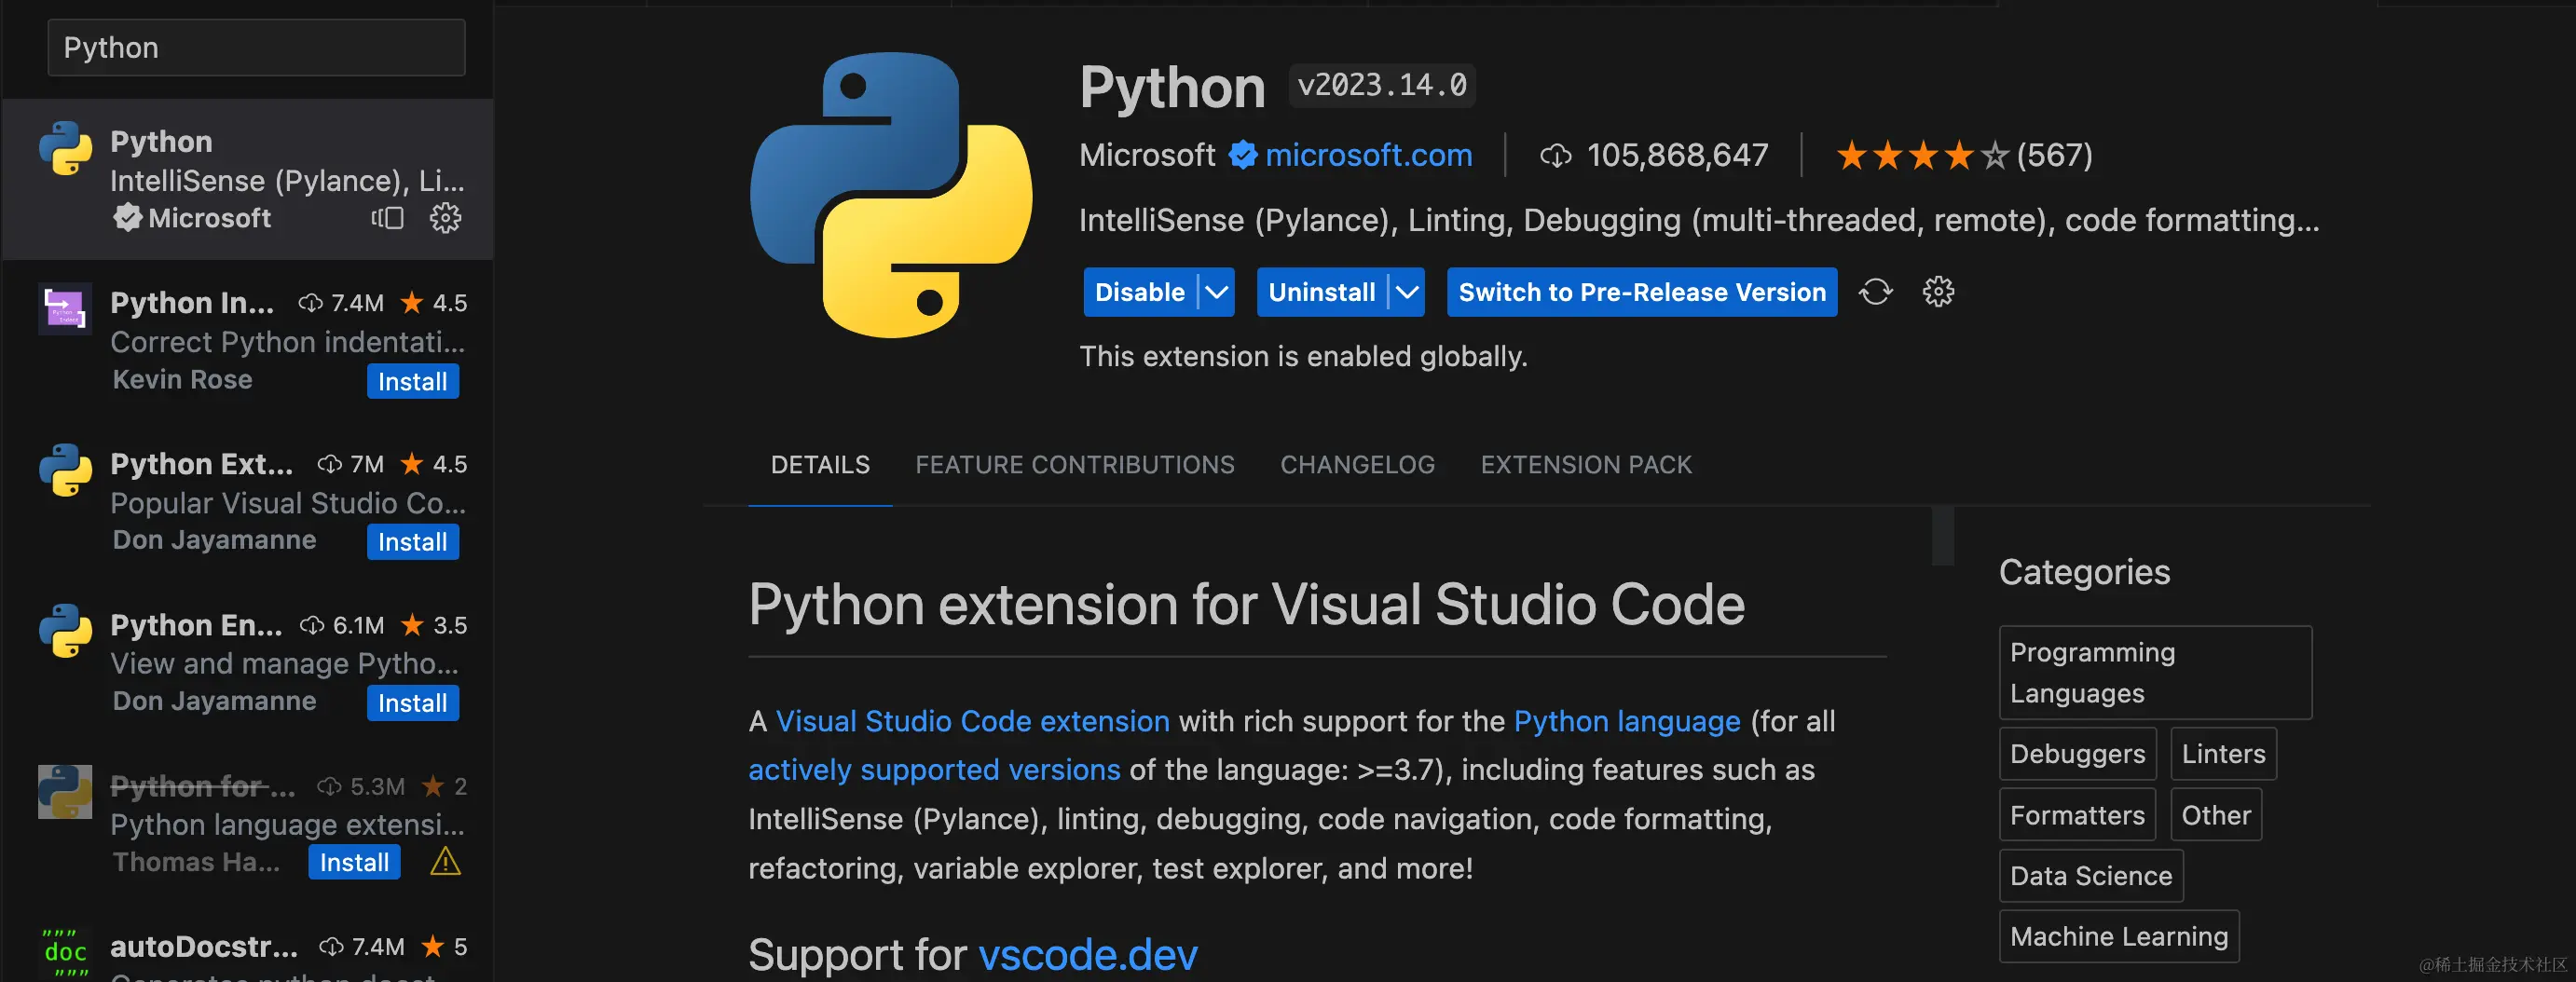Click the gear icon in Python list item
2576x982 pixels.
pos(445,218)
